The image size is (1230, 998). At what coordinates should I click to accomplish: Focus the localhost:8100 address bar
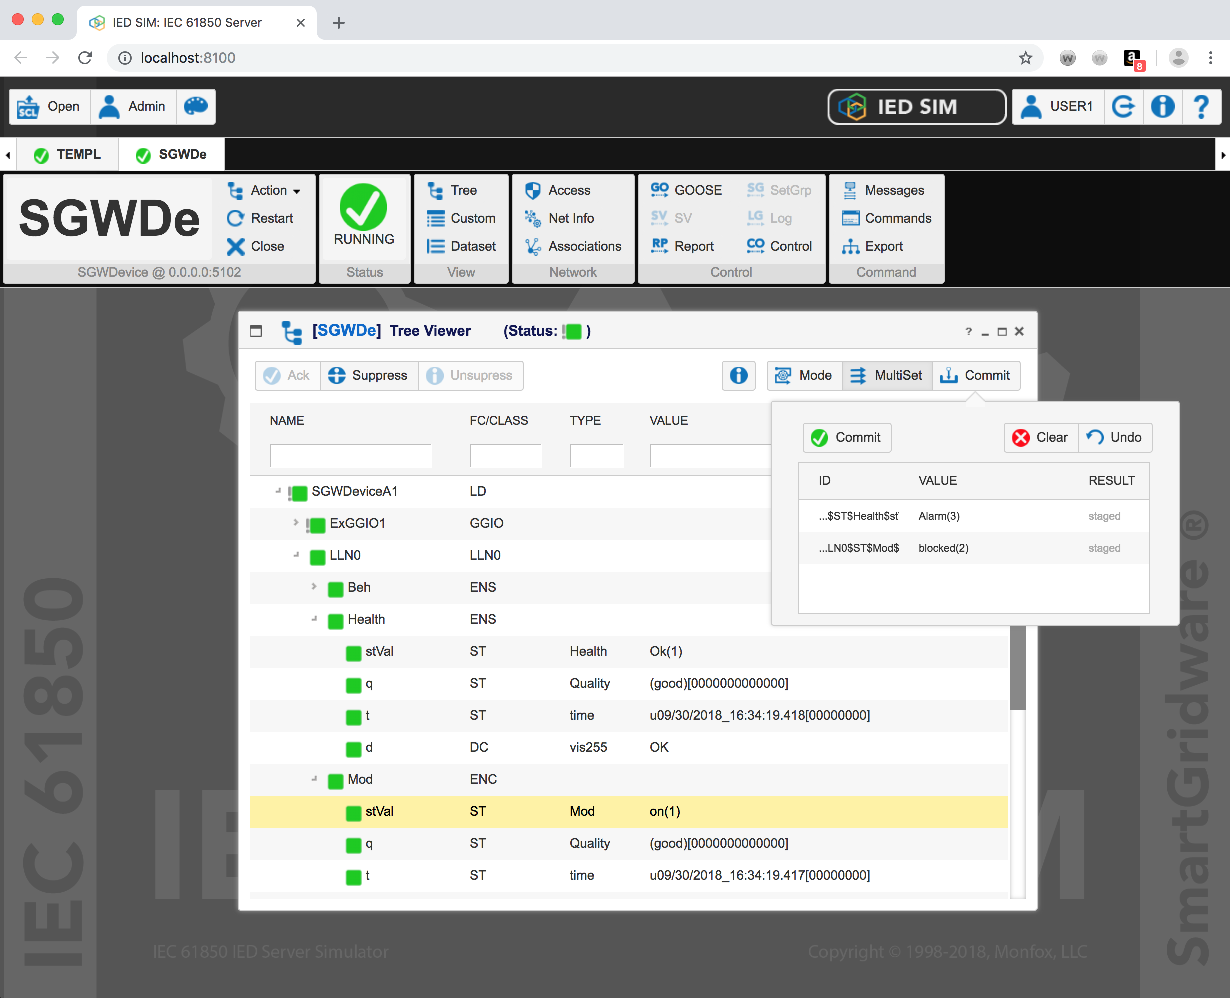(560, 58)
